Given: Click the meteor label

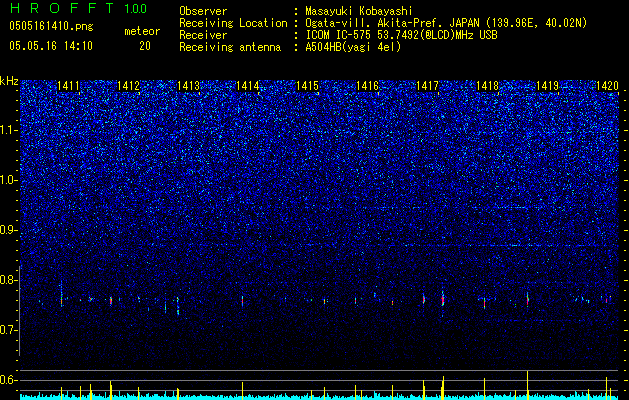Looking at the screenshot, I should click(142, 31).
